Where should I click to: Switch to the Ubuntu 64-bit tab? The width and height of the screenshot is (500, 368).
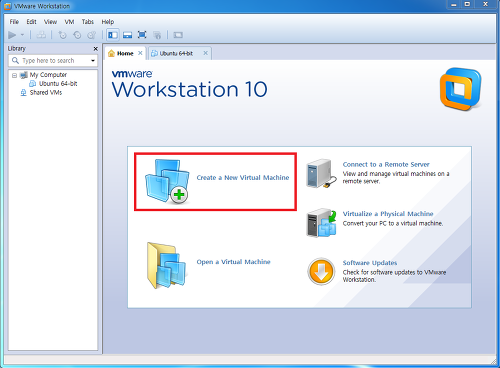(176, 53)
